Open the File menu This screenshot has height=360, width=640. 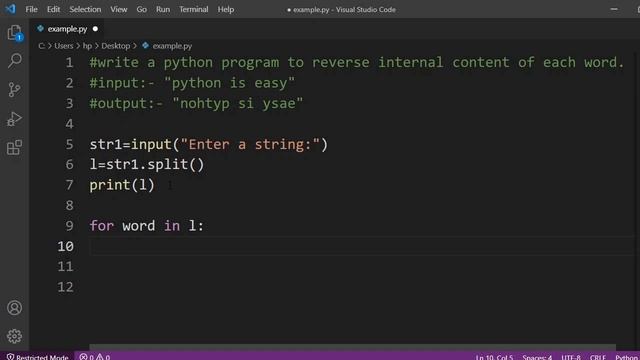click(x=31, y=9)
